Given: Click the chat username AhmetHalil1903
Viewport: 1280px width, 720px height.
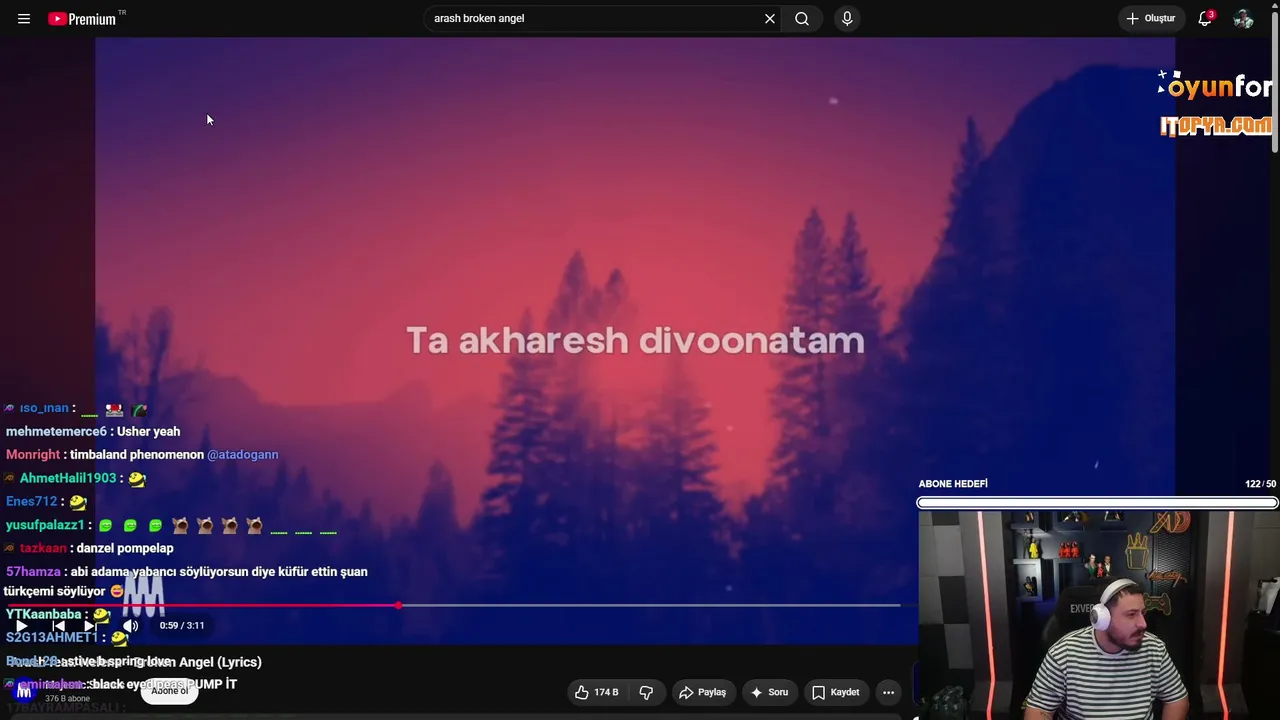Looking at the screenshot, I should click(x=68, y=478).
